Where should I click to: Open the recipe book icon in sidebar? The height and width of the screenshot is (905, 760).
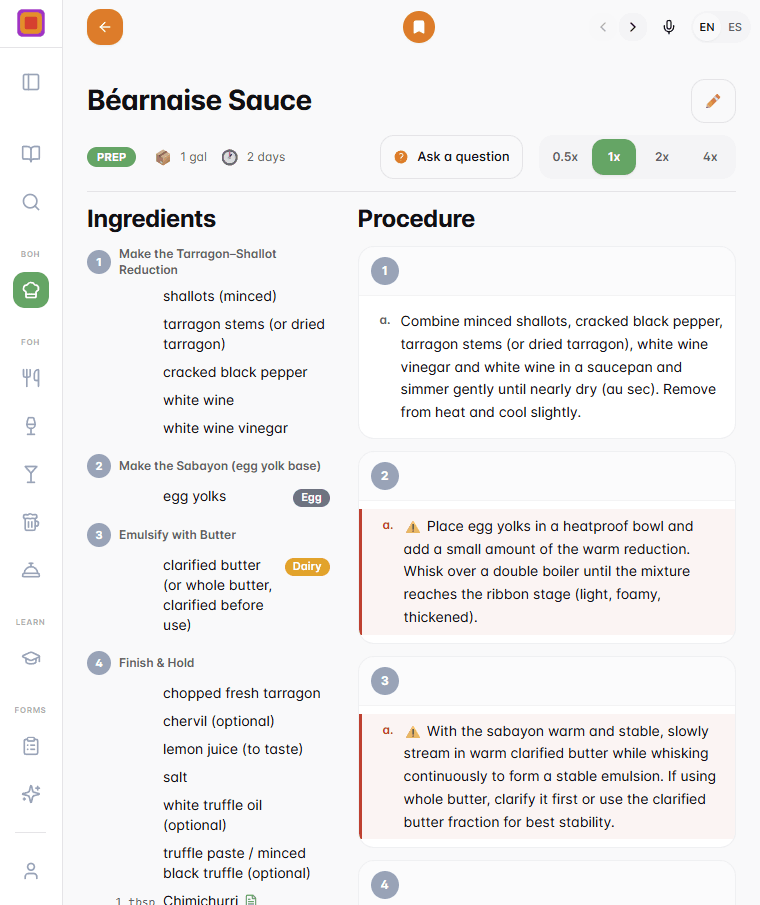[x=31, y=154]
